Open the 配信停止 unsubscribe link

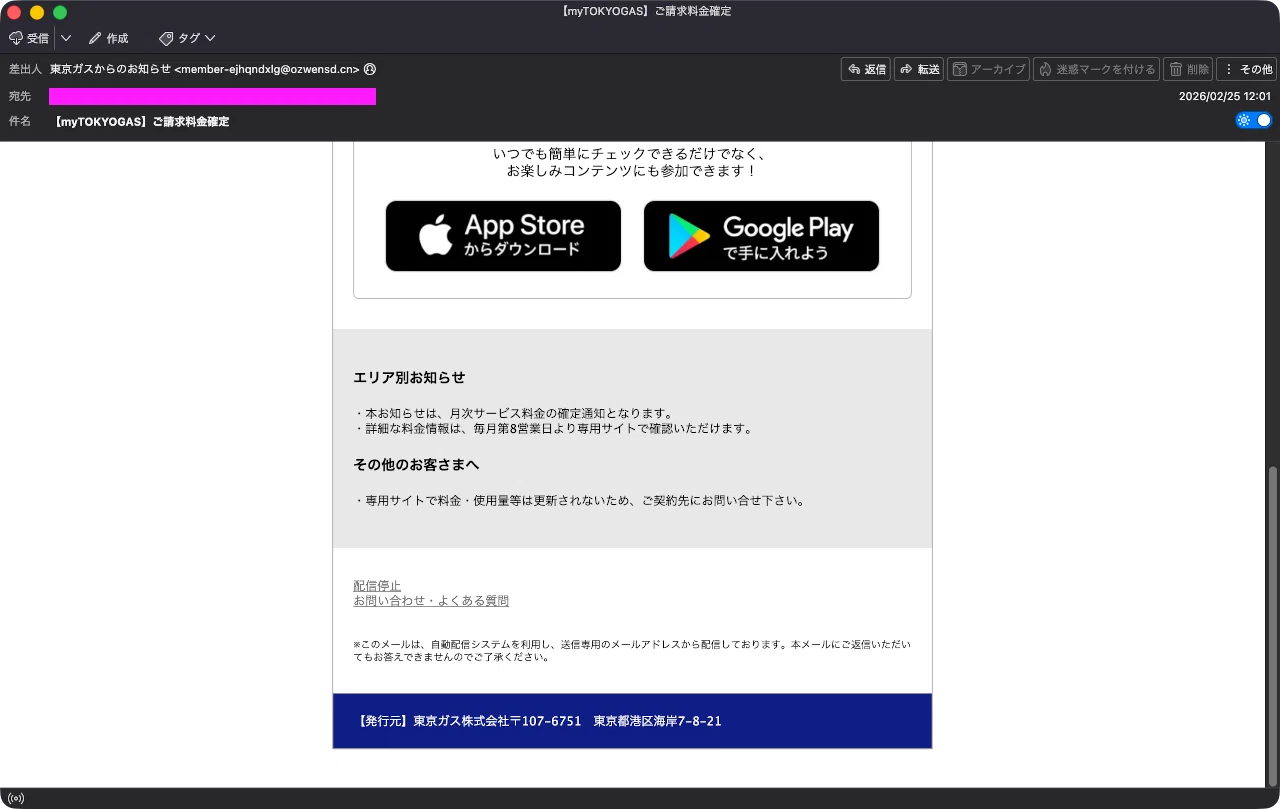pos(377,586)
